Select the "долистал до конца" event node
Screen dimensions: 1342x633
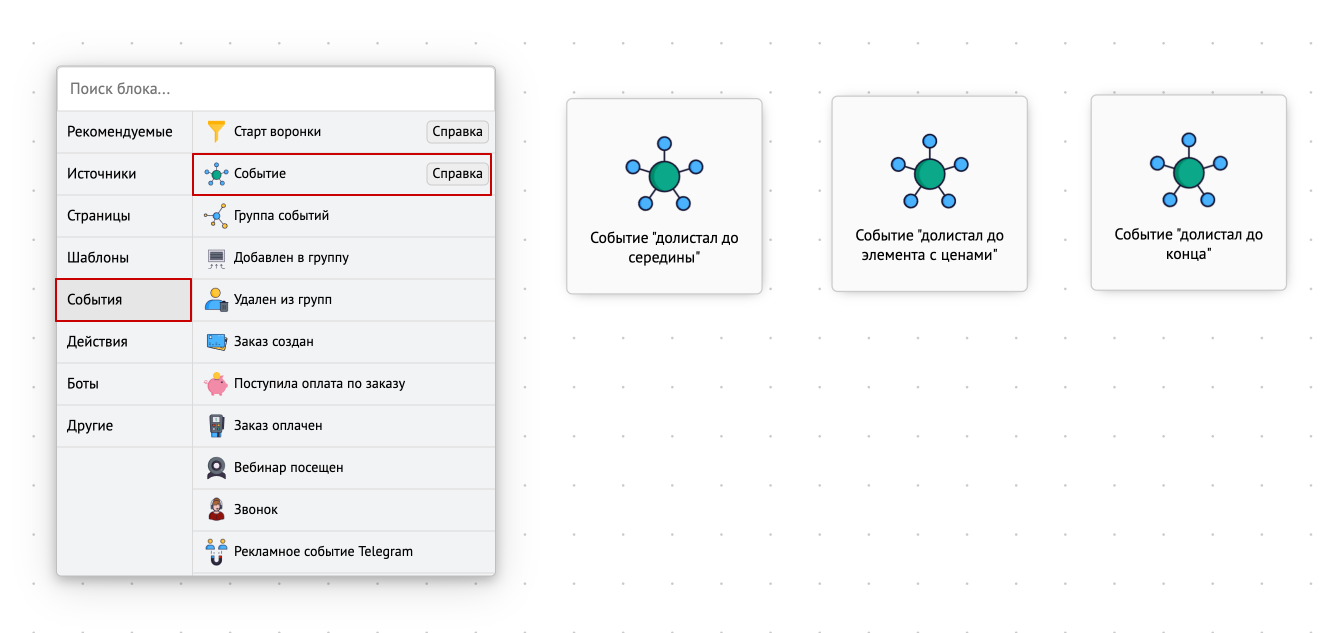click(x=1188, y=192)
